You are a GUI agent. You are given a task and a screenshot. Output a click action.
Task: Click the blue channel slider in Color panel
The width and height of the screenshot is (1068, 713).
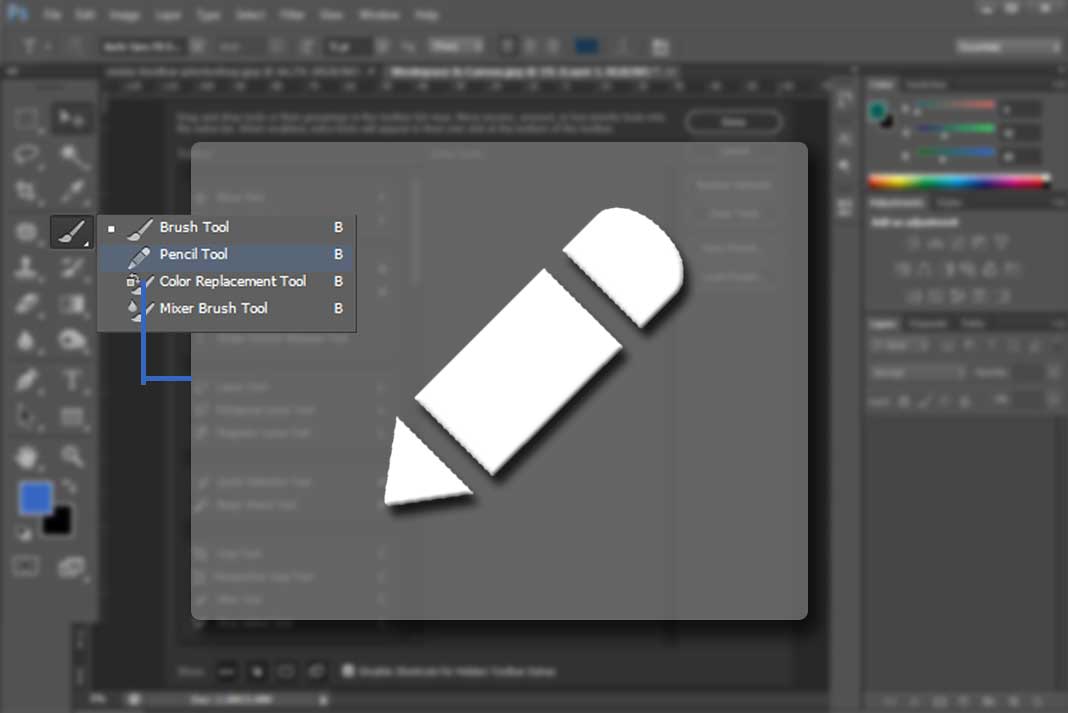click(x=956, y=154)
